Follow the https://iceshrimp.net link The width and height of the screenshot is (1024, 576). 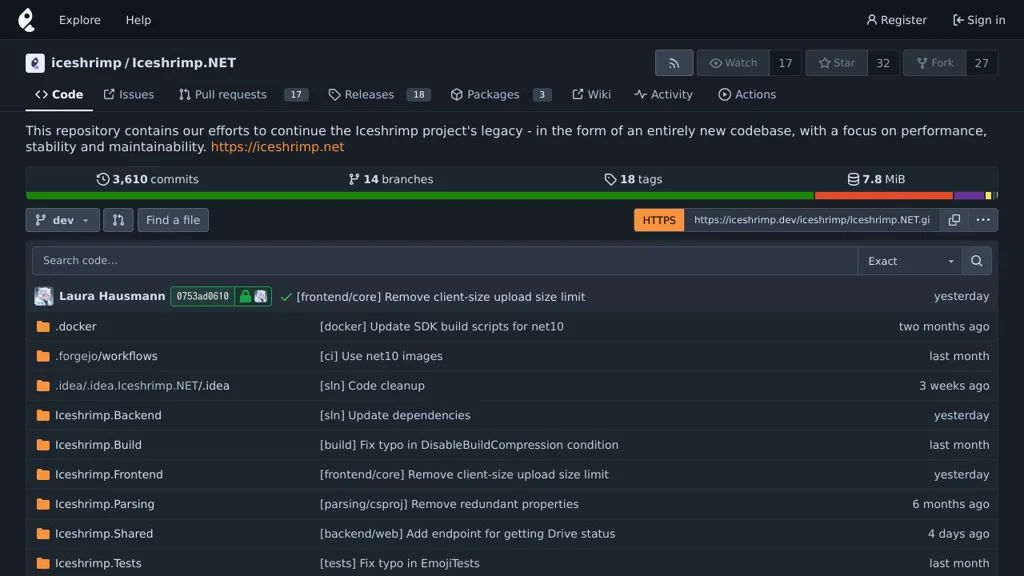point(277,147)
